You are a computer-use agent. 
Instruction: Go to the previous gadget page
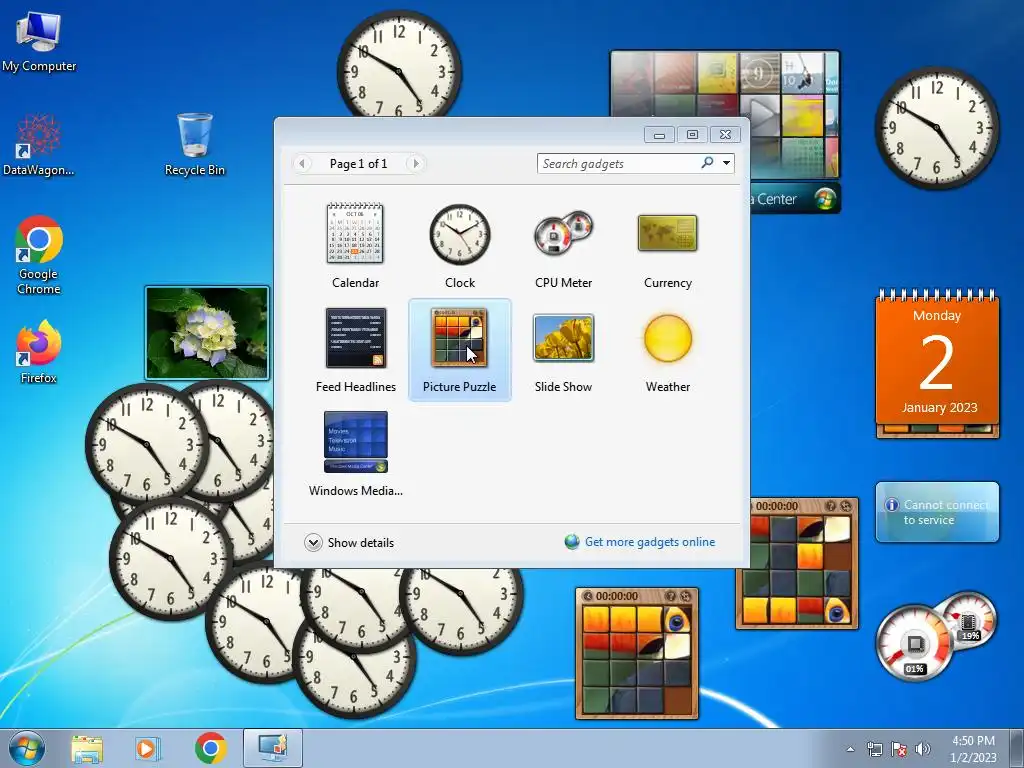pyautogui.click(x=302, y=163)
